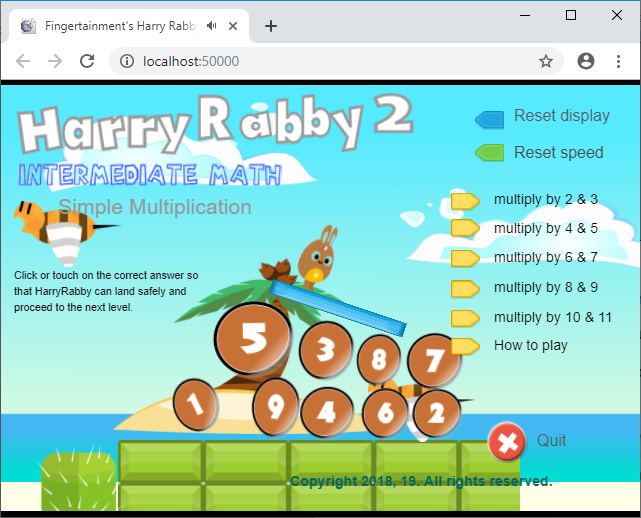Switch to Fingertainment's Harry Rabby tab
The image size is (641, 518).
click(129, 26)
